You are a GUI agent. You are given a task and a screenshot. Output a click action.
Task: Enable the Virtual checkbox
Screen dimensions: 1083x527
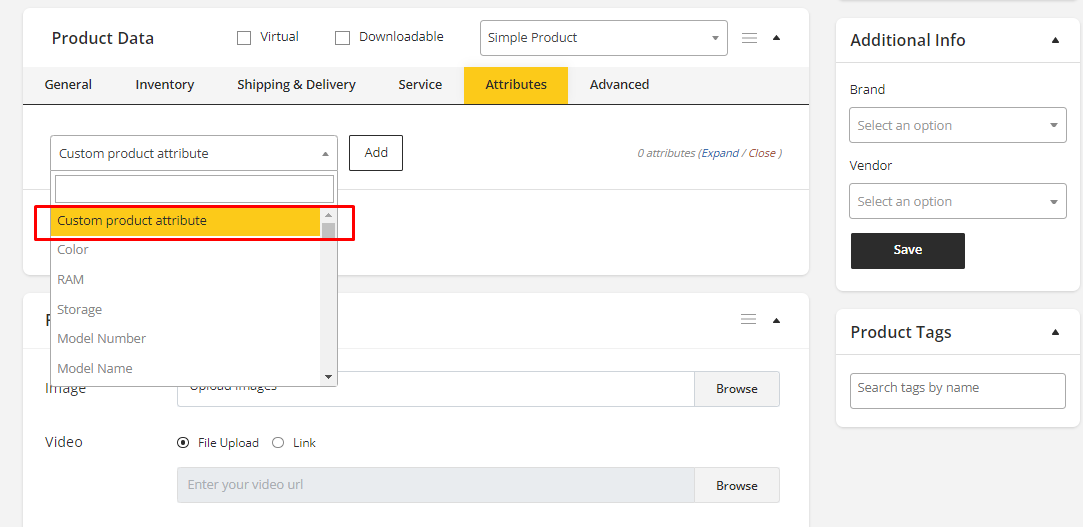(244, 38)
